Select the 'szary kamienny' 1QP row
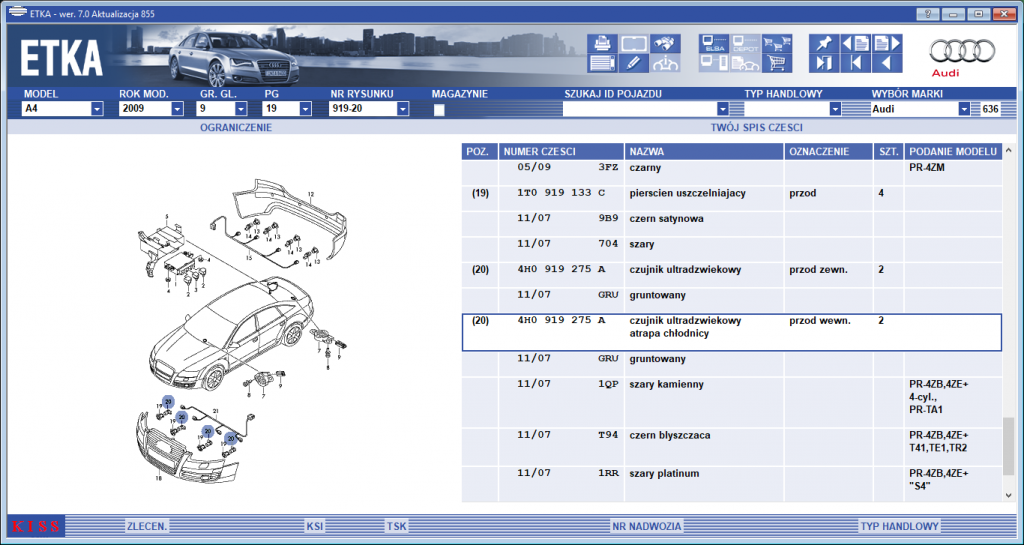The width and height of the screenshot is (1024, 545). (x=731, y=402)
